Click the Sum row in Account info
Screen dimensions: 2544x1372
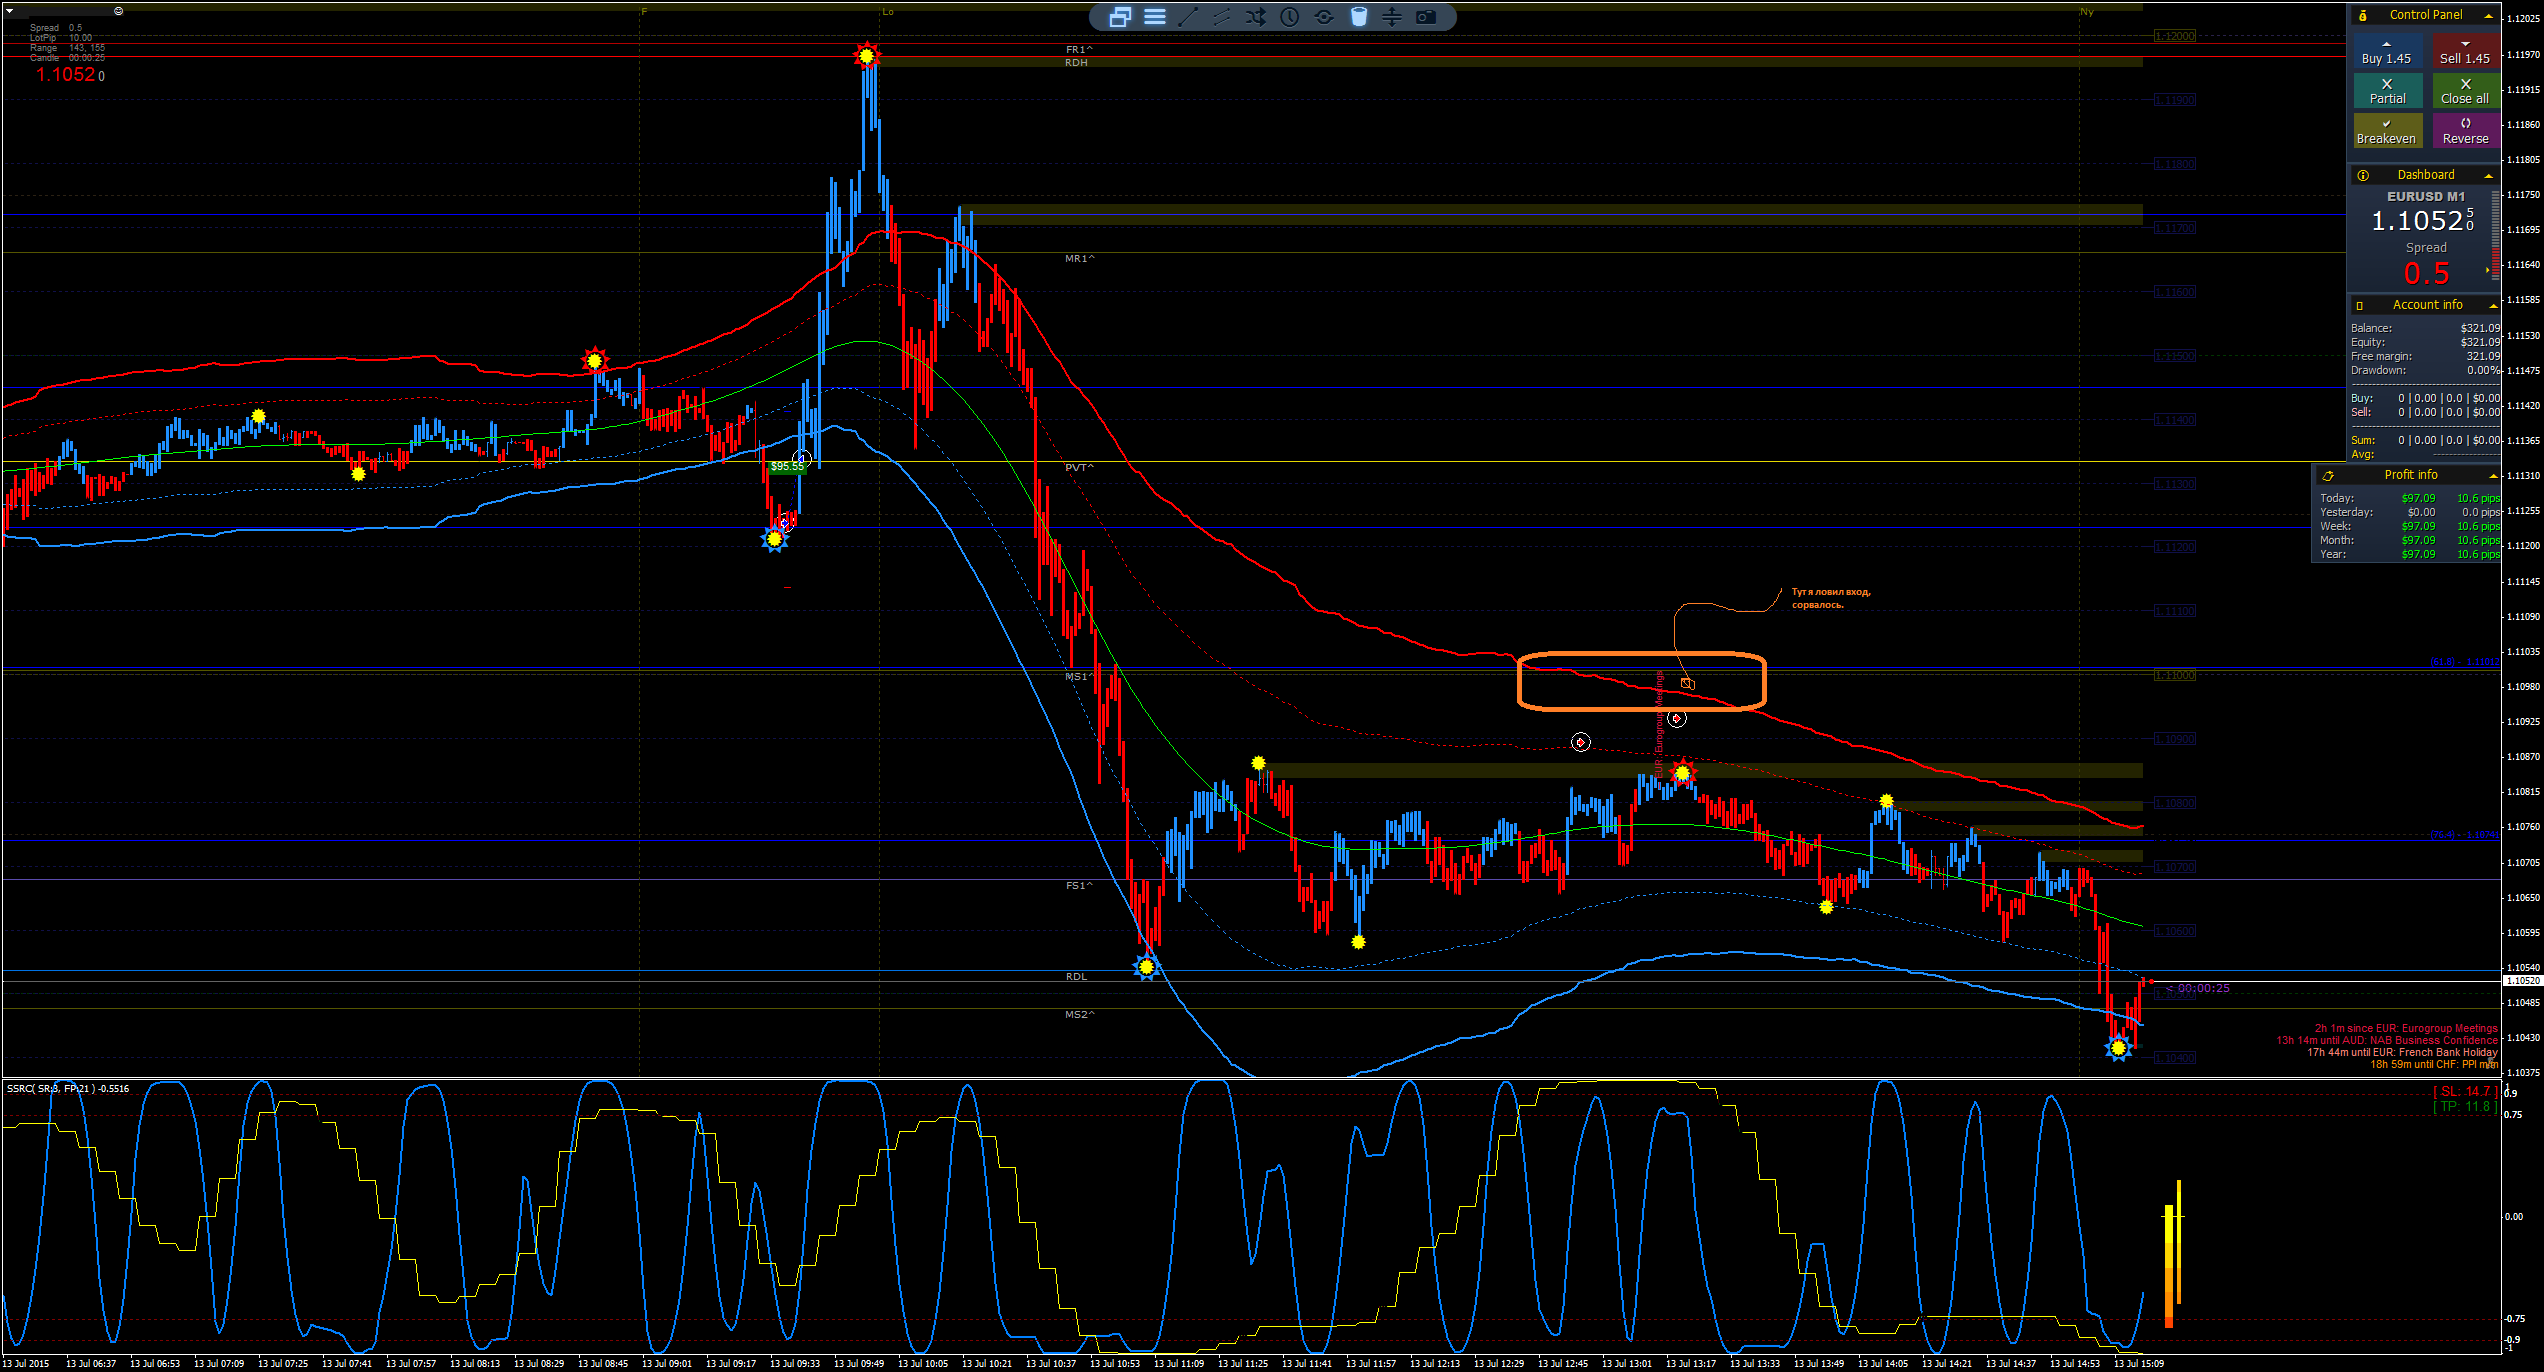click(x=2425, y=440)
